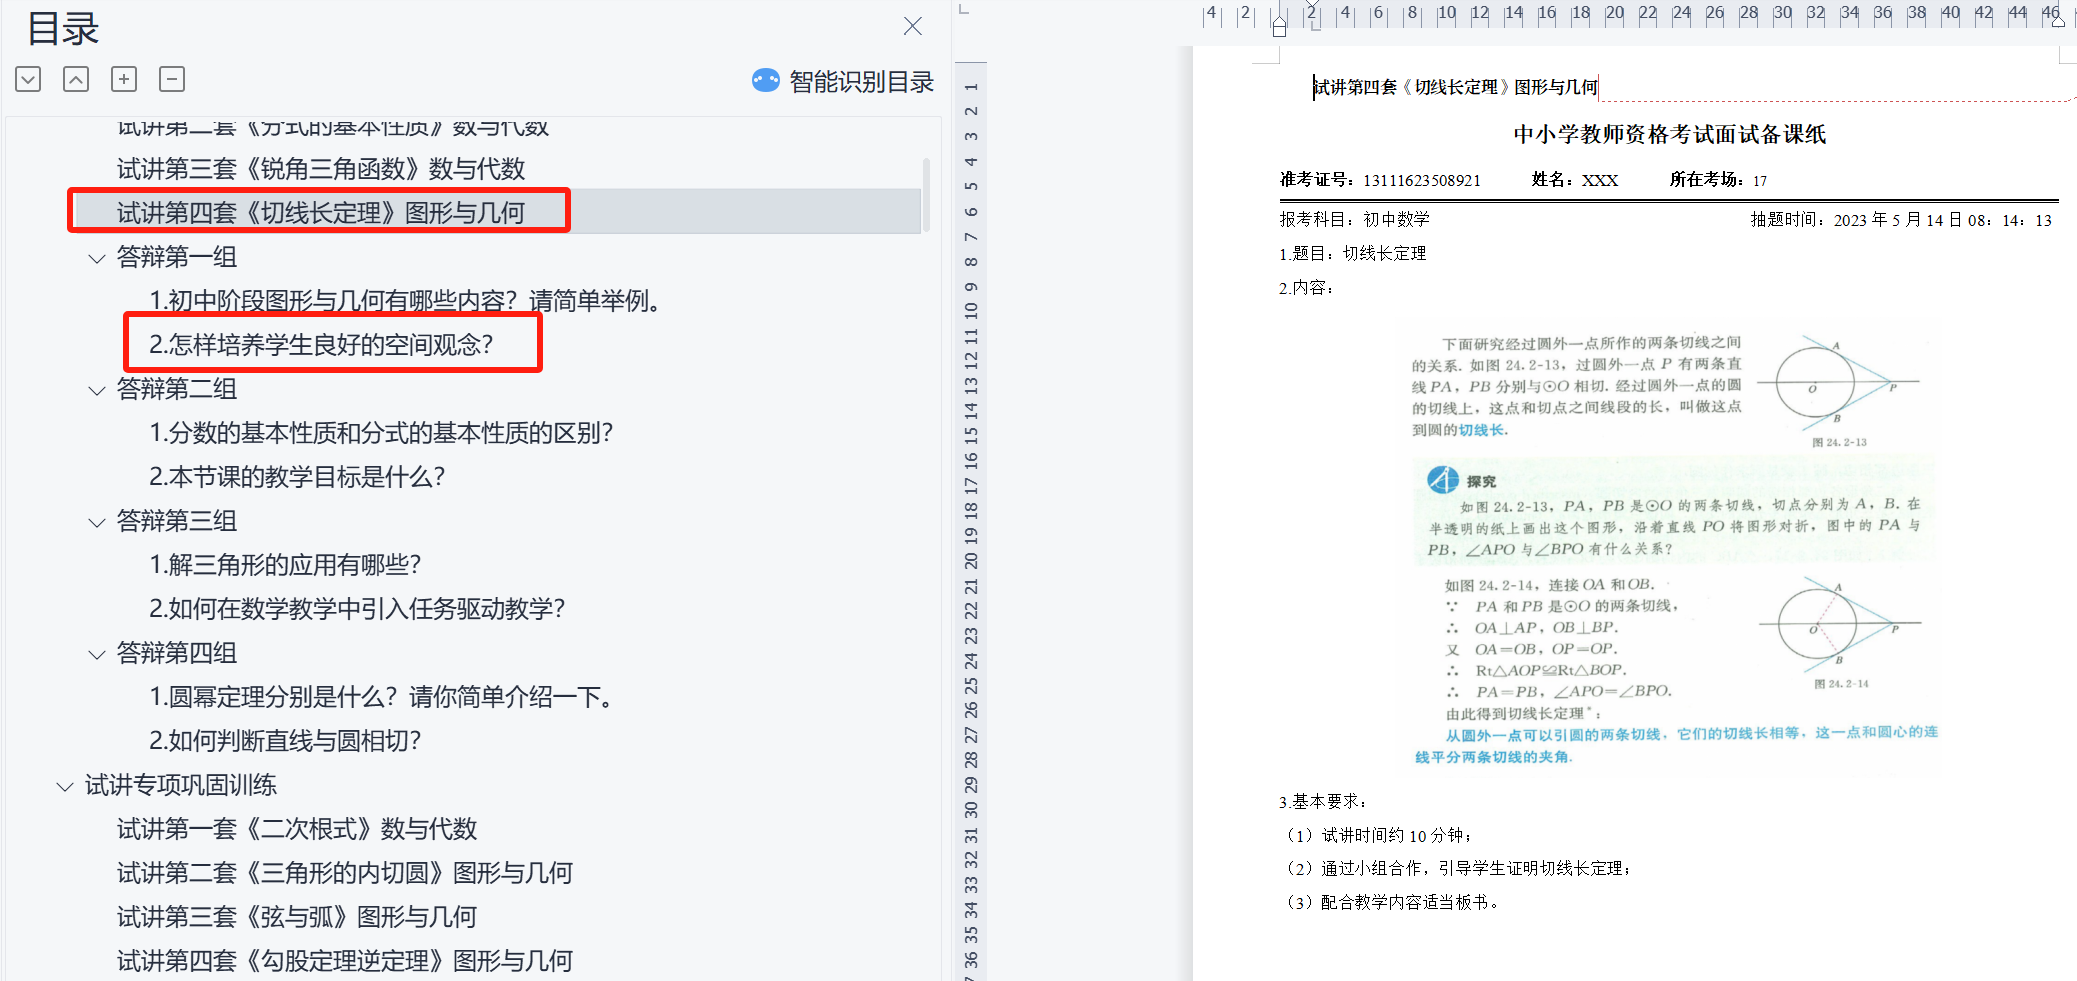This screenshot has height=981, width=2077.
Task: Click the right indent marker on horizontal ruler
Action: (2057, 20)
